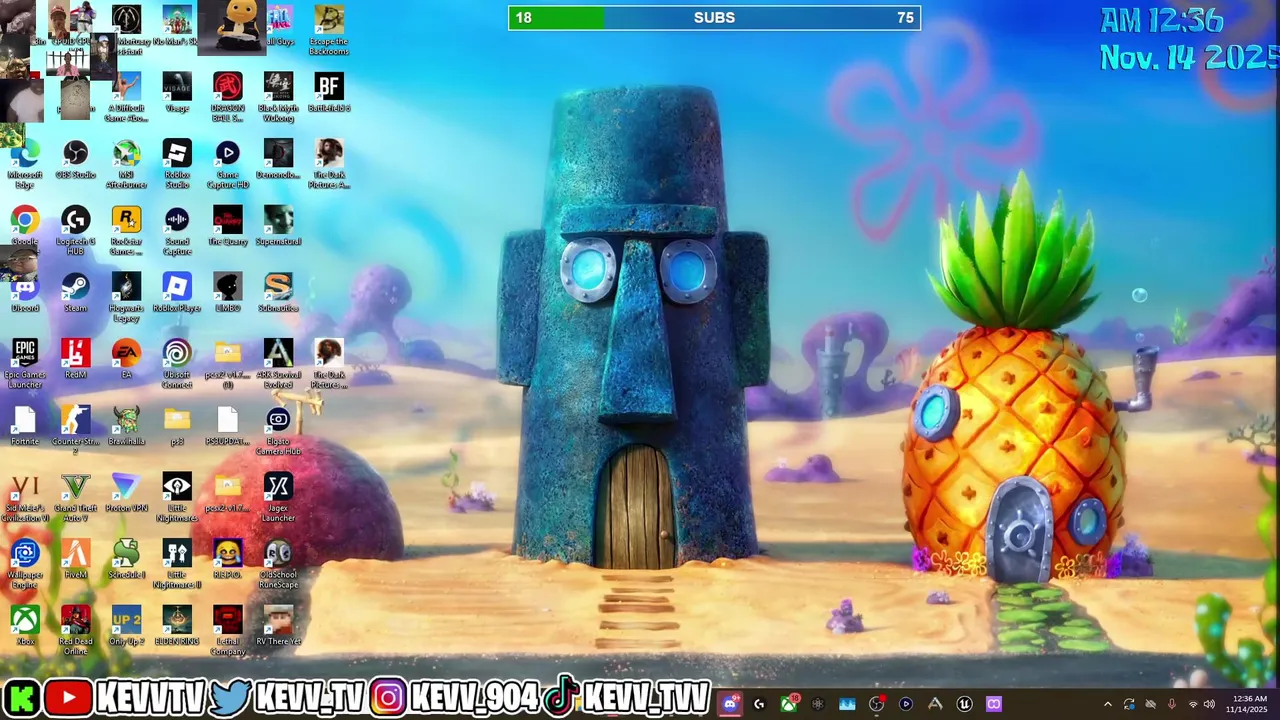
Task: Click the microphone icon in system tray
Action: click(x=1171, y=704)
